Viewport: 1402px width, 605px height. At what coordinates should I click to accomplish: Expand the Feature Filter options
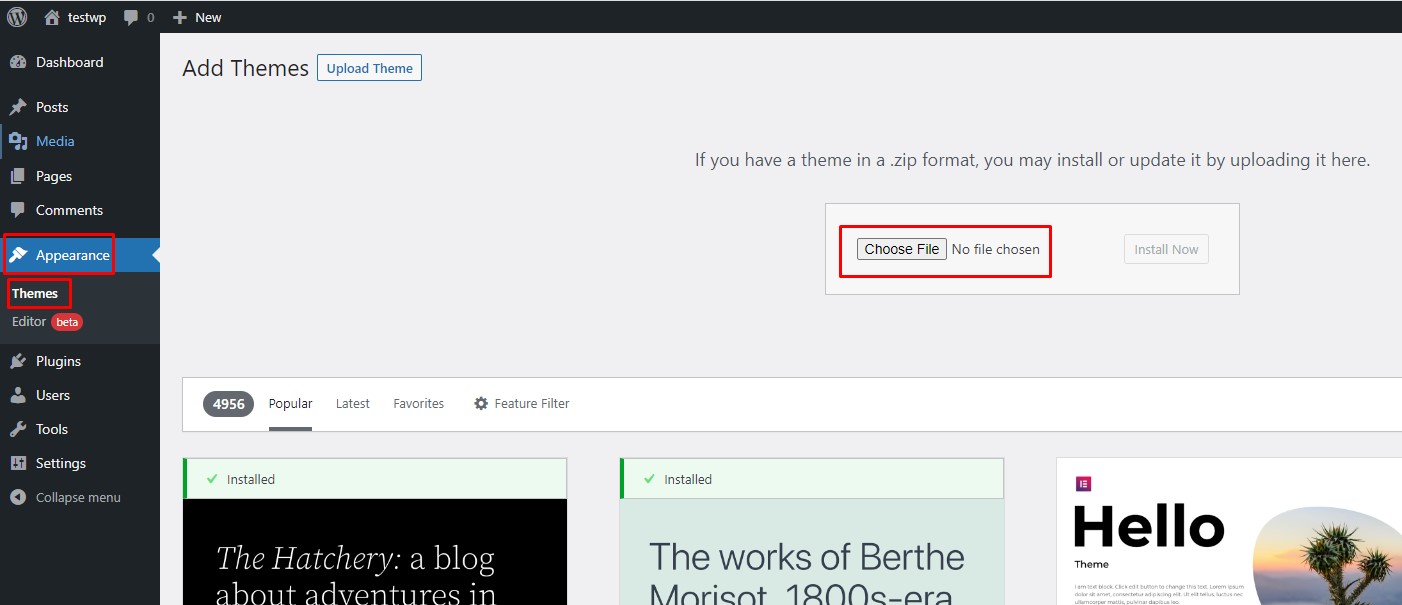(x=521, y=403)
